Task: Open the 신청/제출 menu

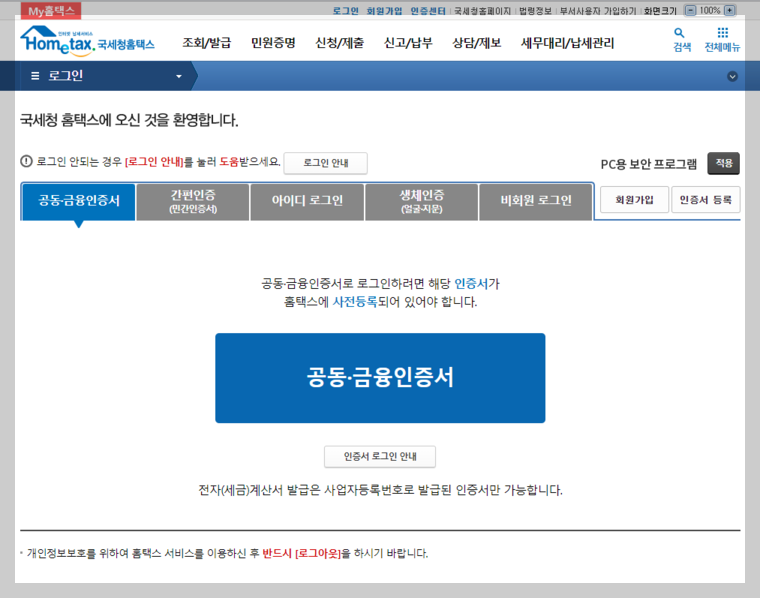Action: (339, 43)
